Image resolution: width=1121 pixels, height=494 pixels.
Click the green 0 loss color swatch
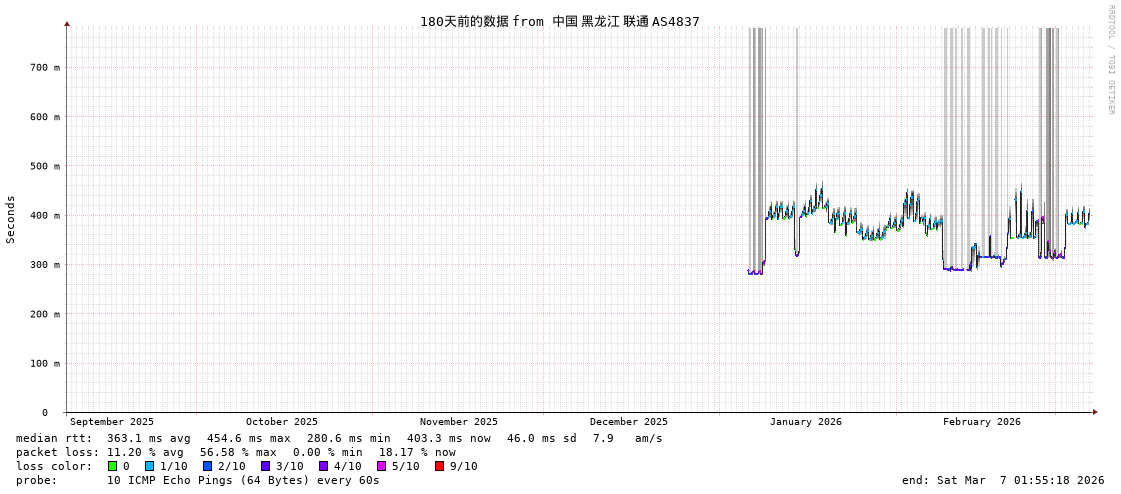click(113, 466)
